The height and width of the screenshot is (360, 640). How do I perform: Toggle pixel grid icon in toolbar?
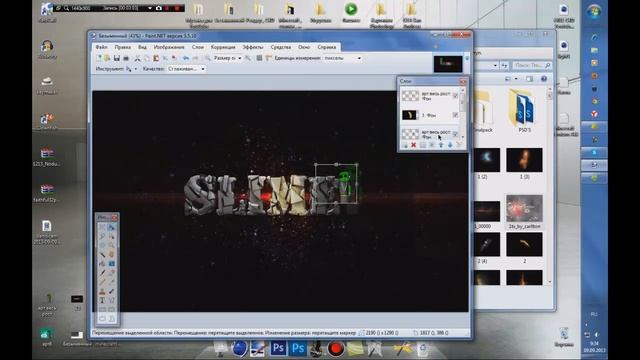coord(259,58)
